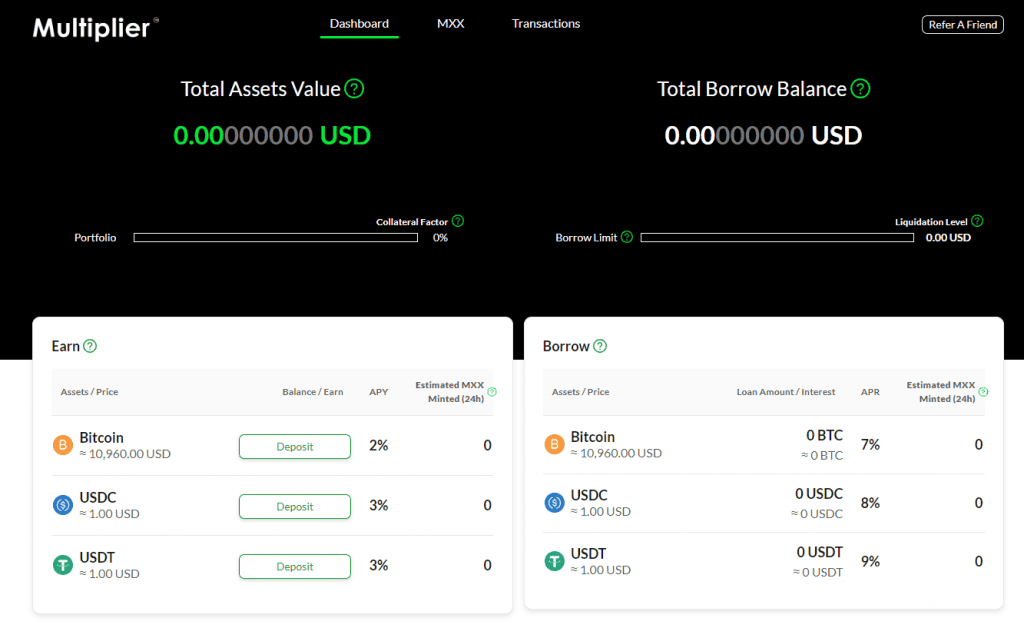Click the 0 USDT loan amount
Image resolution: width=1024 pixels, height=628 pixels.
click(820, 552)
